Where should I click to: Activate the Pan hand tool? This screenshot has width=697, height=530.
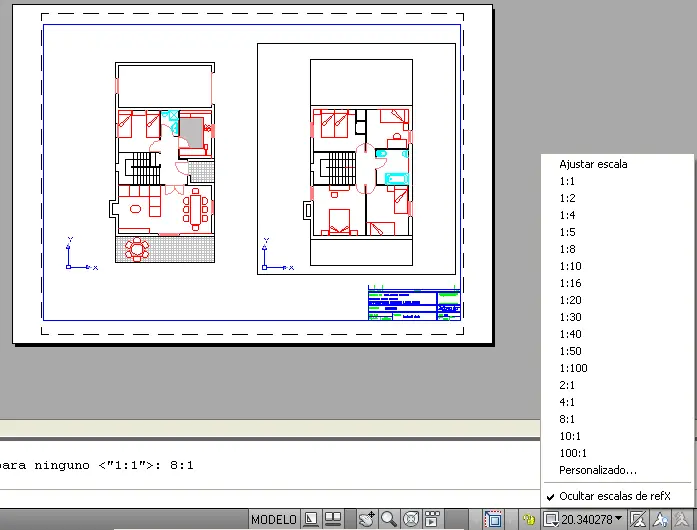(367, 519)
